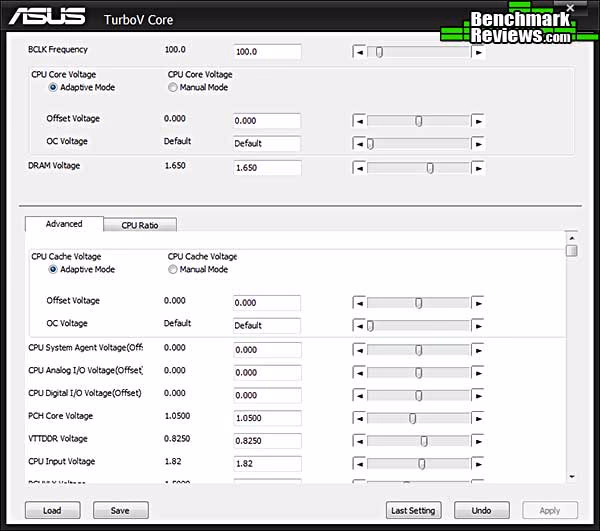Click the CPU System Agent Voltage field
This screenshot has width=600, height=531.
pos(267,350)
